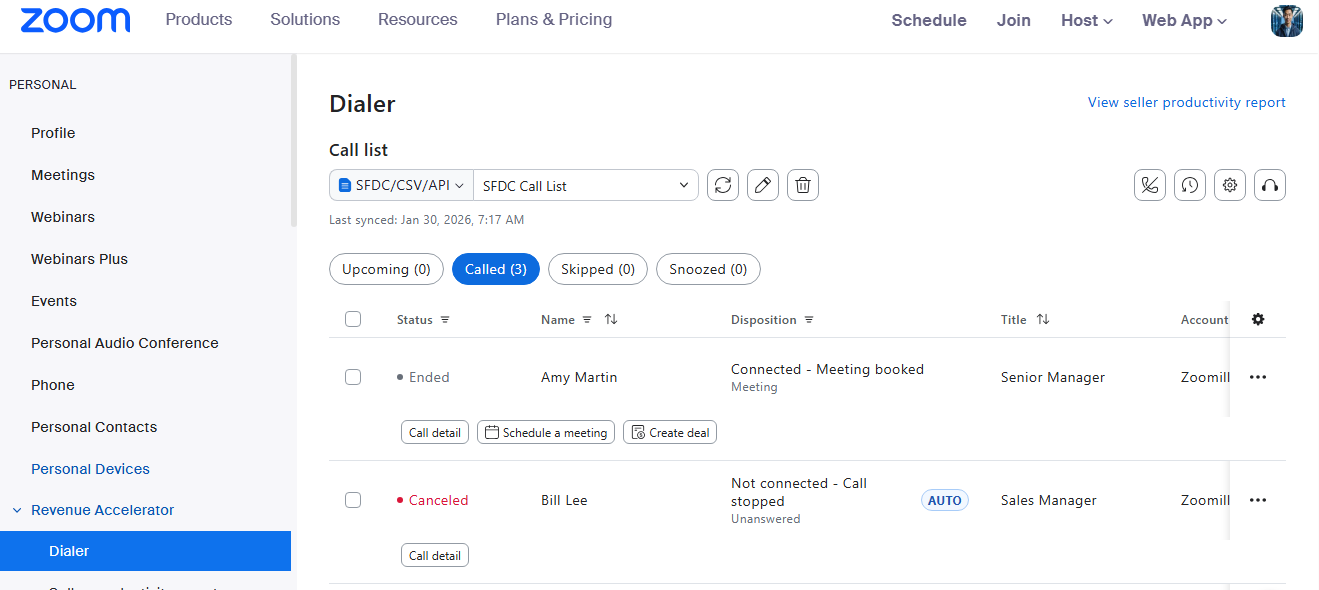Open dialer settings gear button

click(1230, 185)
